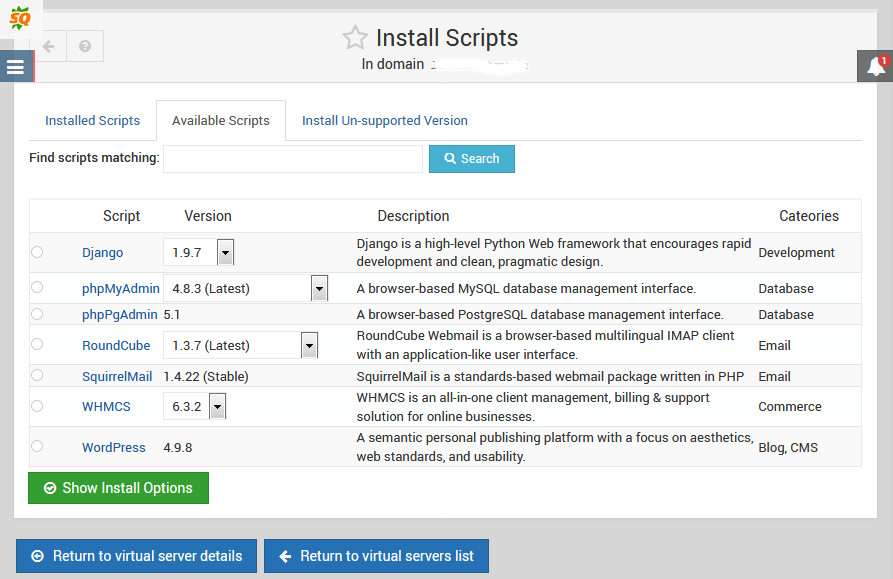Select the WordPress radio button

click(37, 446)
